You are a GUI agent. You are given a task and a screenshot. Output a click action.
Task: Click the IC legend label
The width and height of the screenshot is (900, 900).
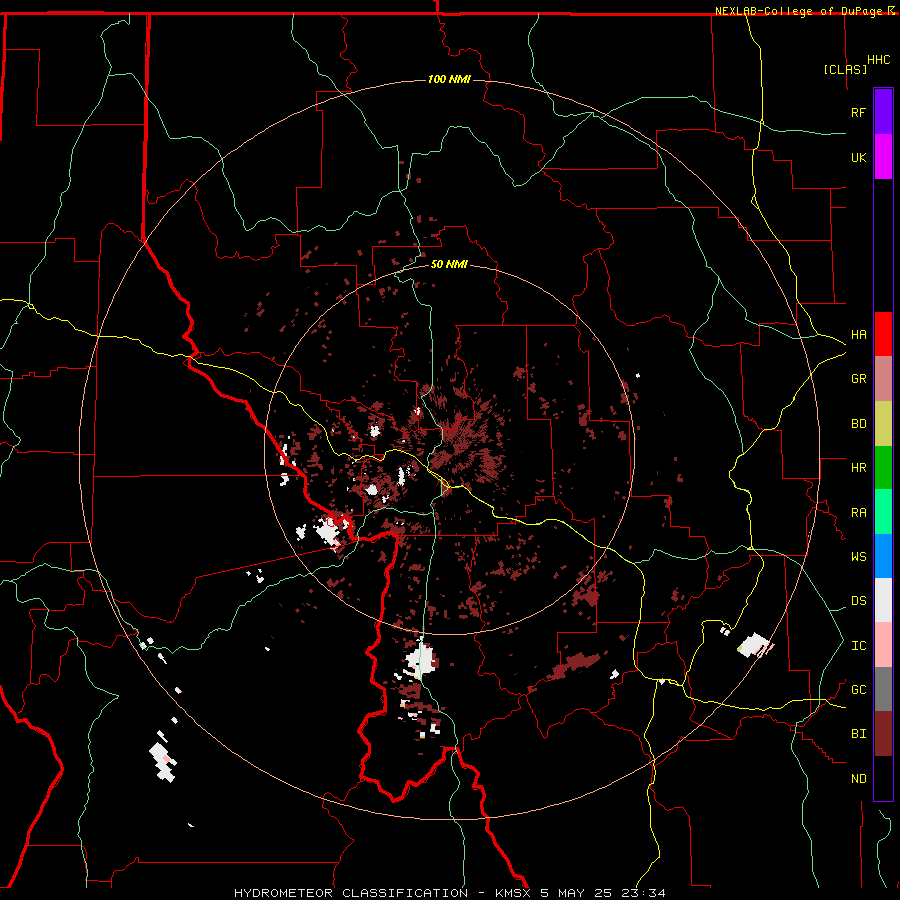[858, 646]
